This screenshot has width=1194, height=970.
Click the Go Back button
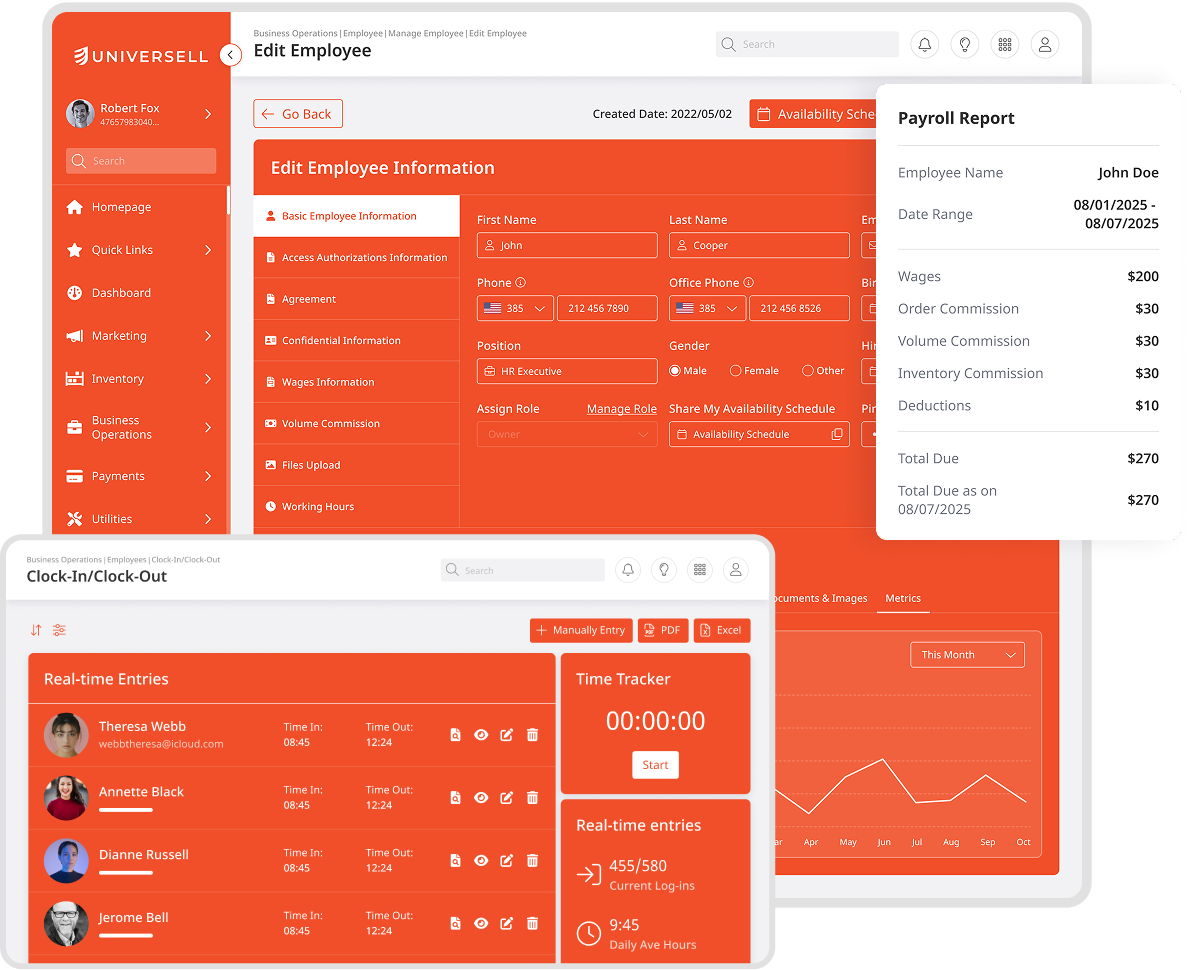click(298, 113)
